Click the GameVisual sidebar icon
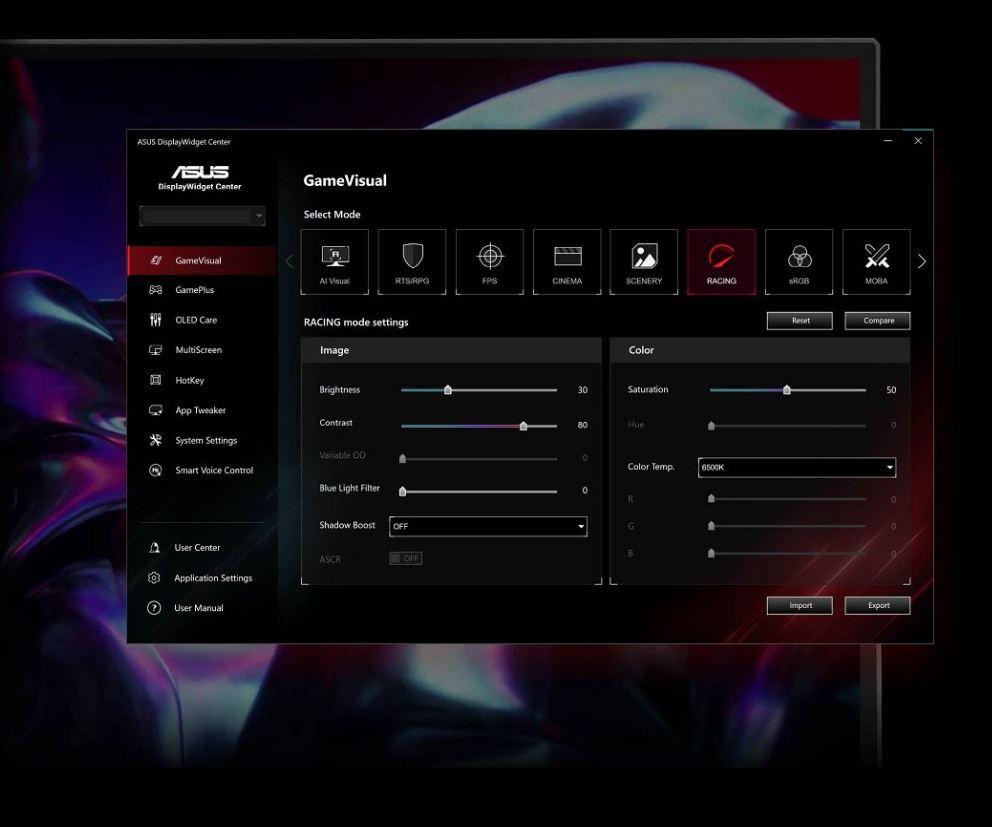The height and width of the screenshot is (827, 992). (156, 260)
